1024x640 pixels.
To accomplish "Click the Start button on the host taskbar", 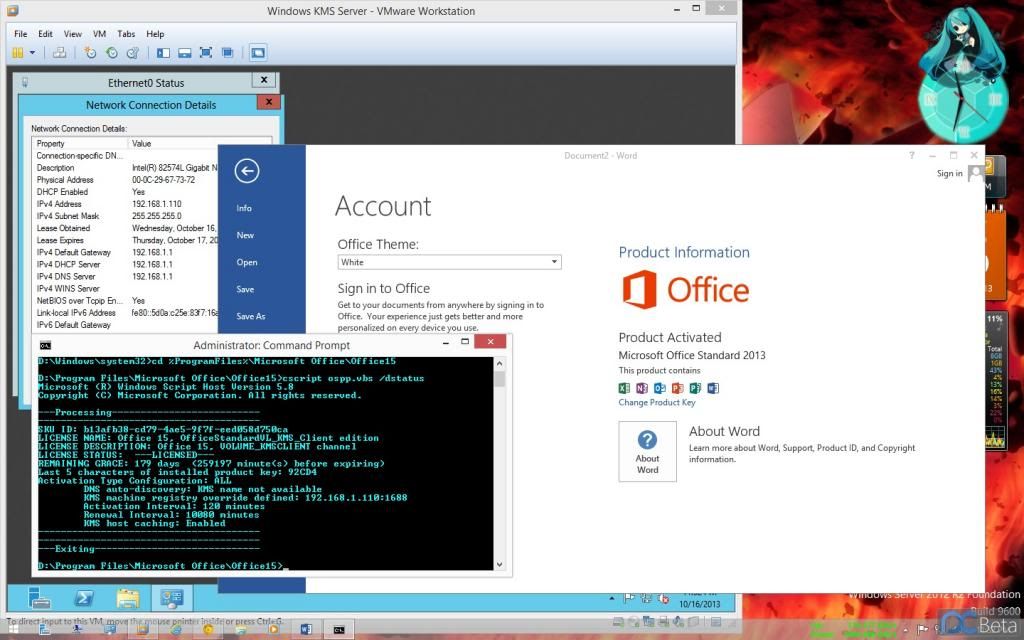I will point(12,630).
